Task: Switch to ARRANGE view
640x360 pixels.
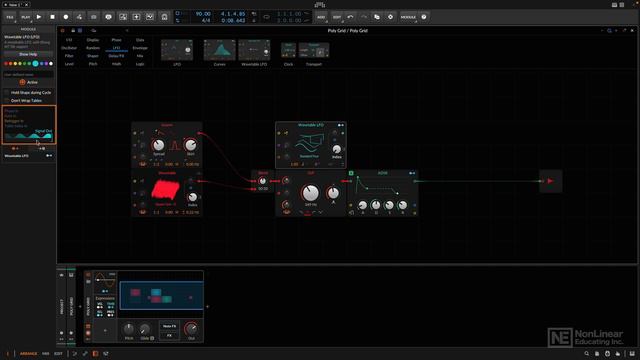Action: coord(29,353)
